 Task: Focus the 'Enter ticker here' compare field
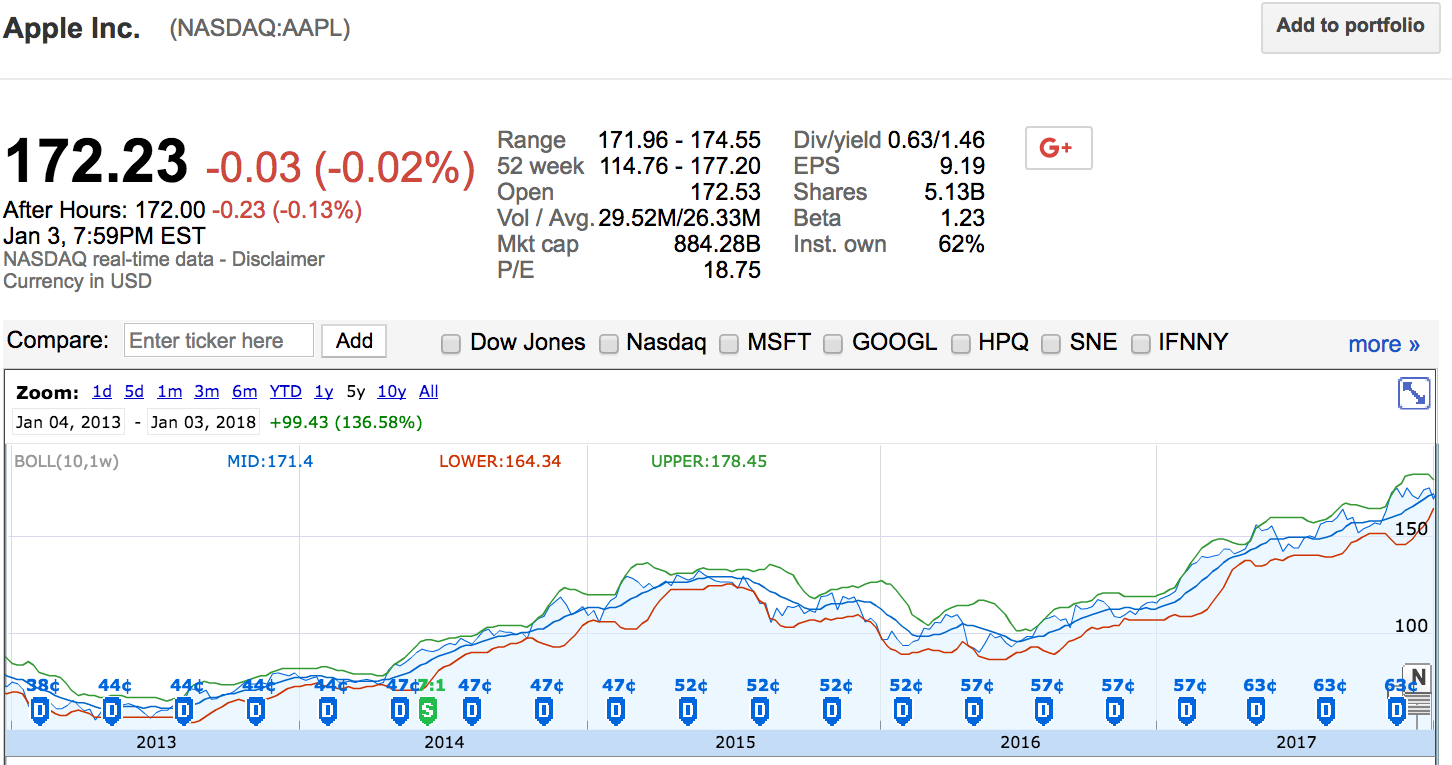pyautogui.click(x=219, y=341)
